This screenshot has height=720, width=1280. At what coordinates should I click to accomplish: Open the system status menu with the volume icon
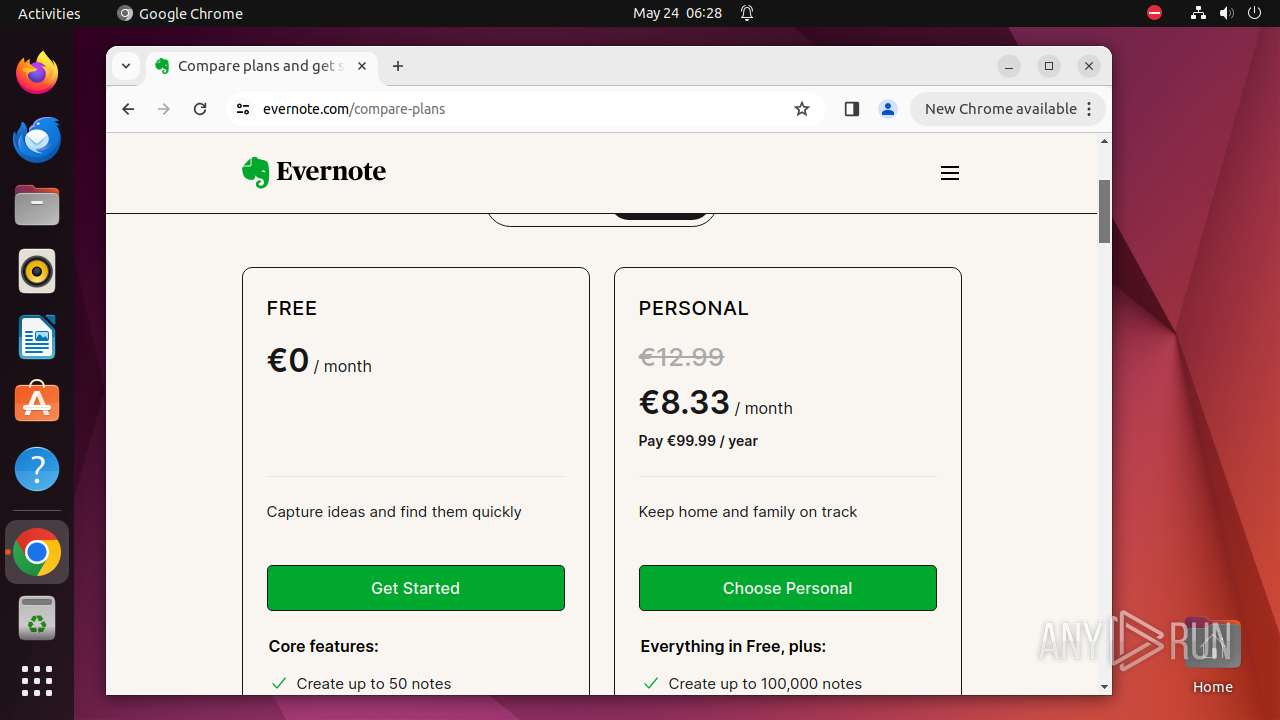[1226, 13]
